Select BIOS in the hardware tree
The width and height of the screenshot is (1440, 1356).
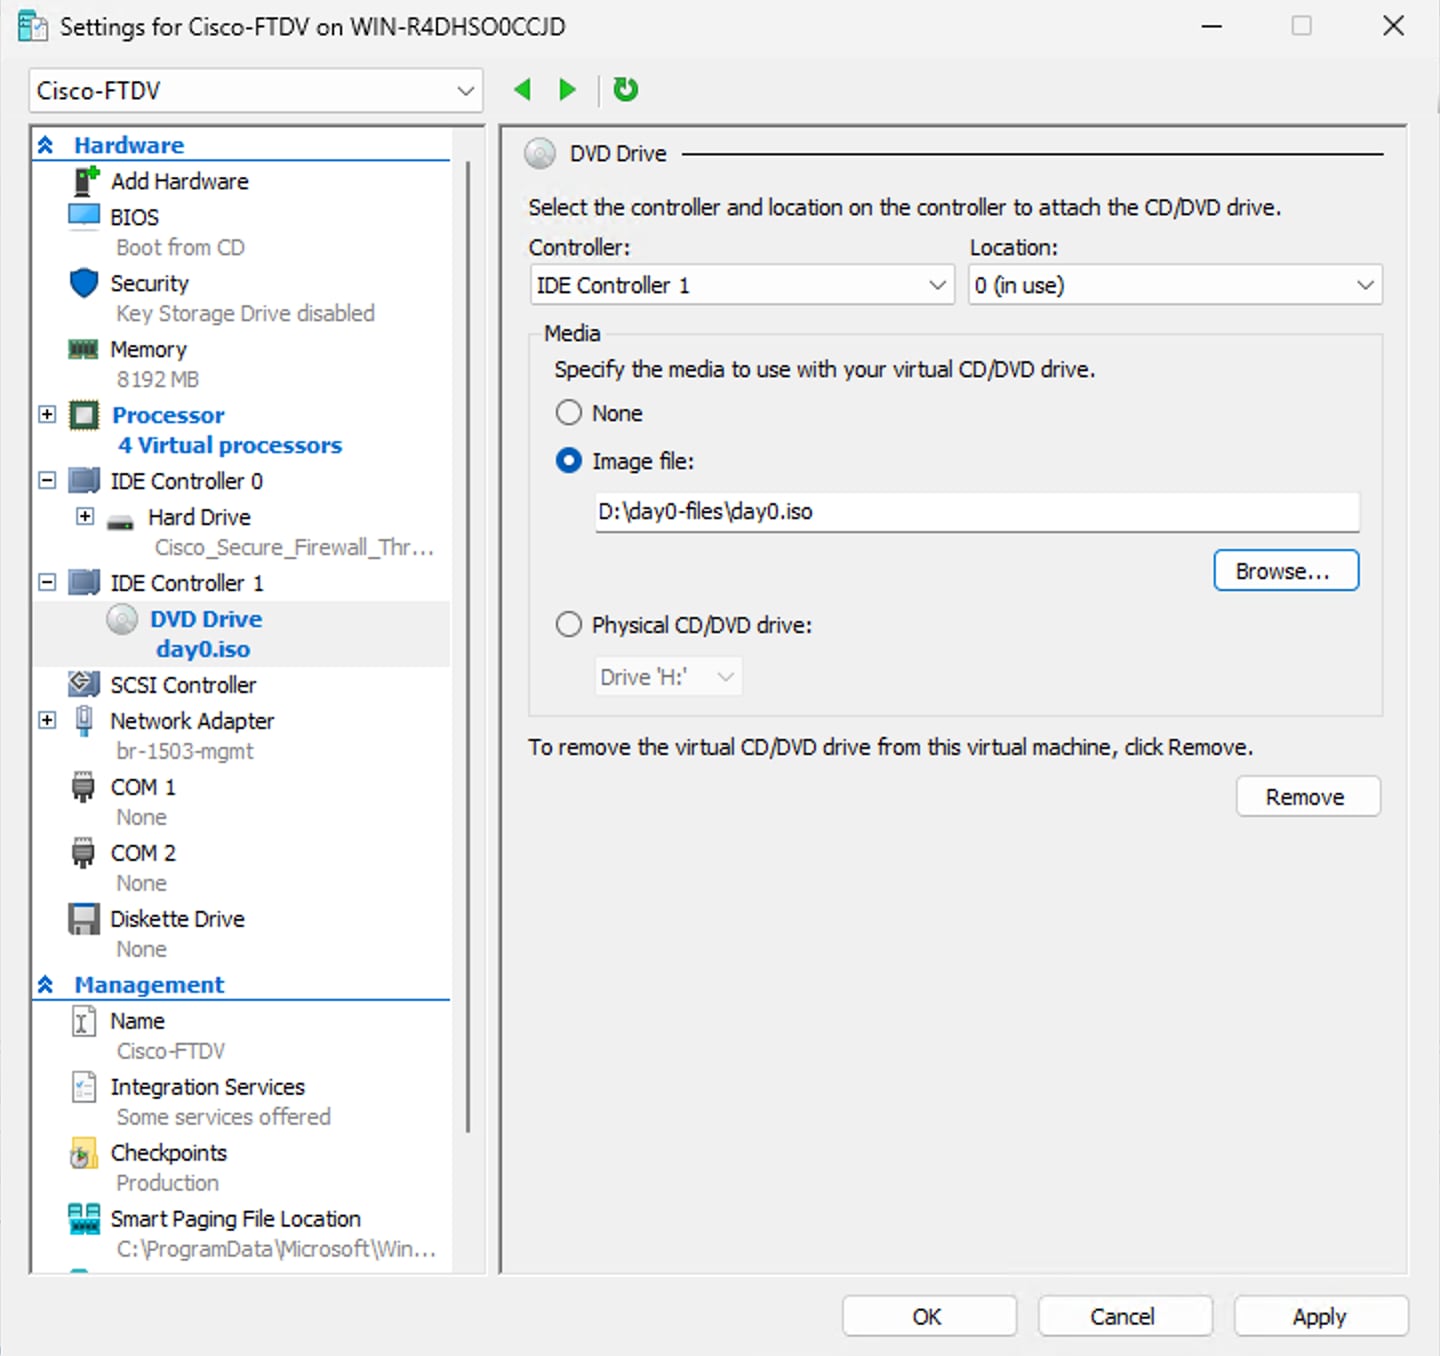tap(134, 217)
